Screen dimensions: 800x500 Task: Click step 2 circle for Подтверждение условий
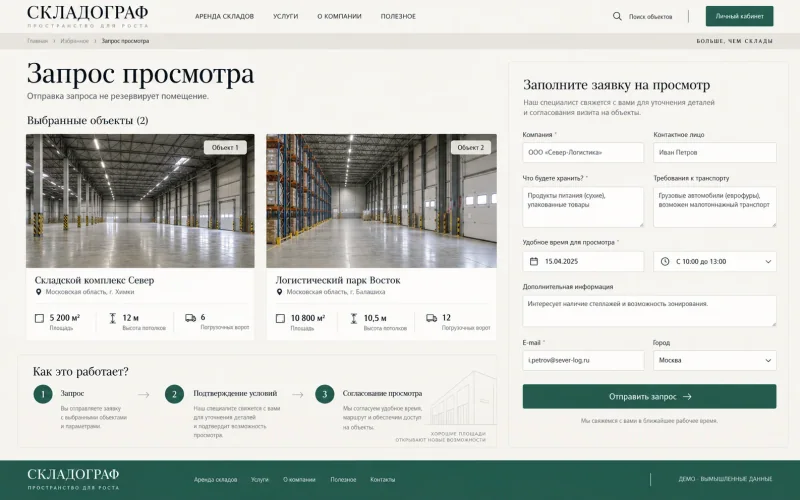[174, 394]
